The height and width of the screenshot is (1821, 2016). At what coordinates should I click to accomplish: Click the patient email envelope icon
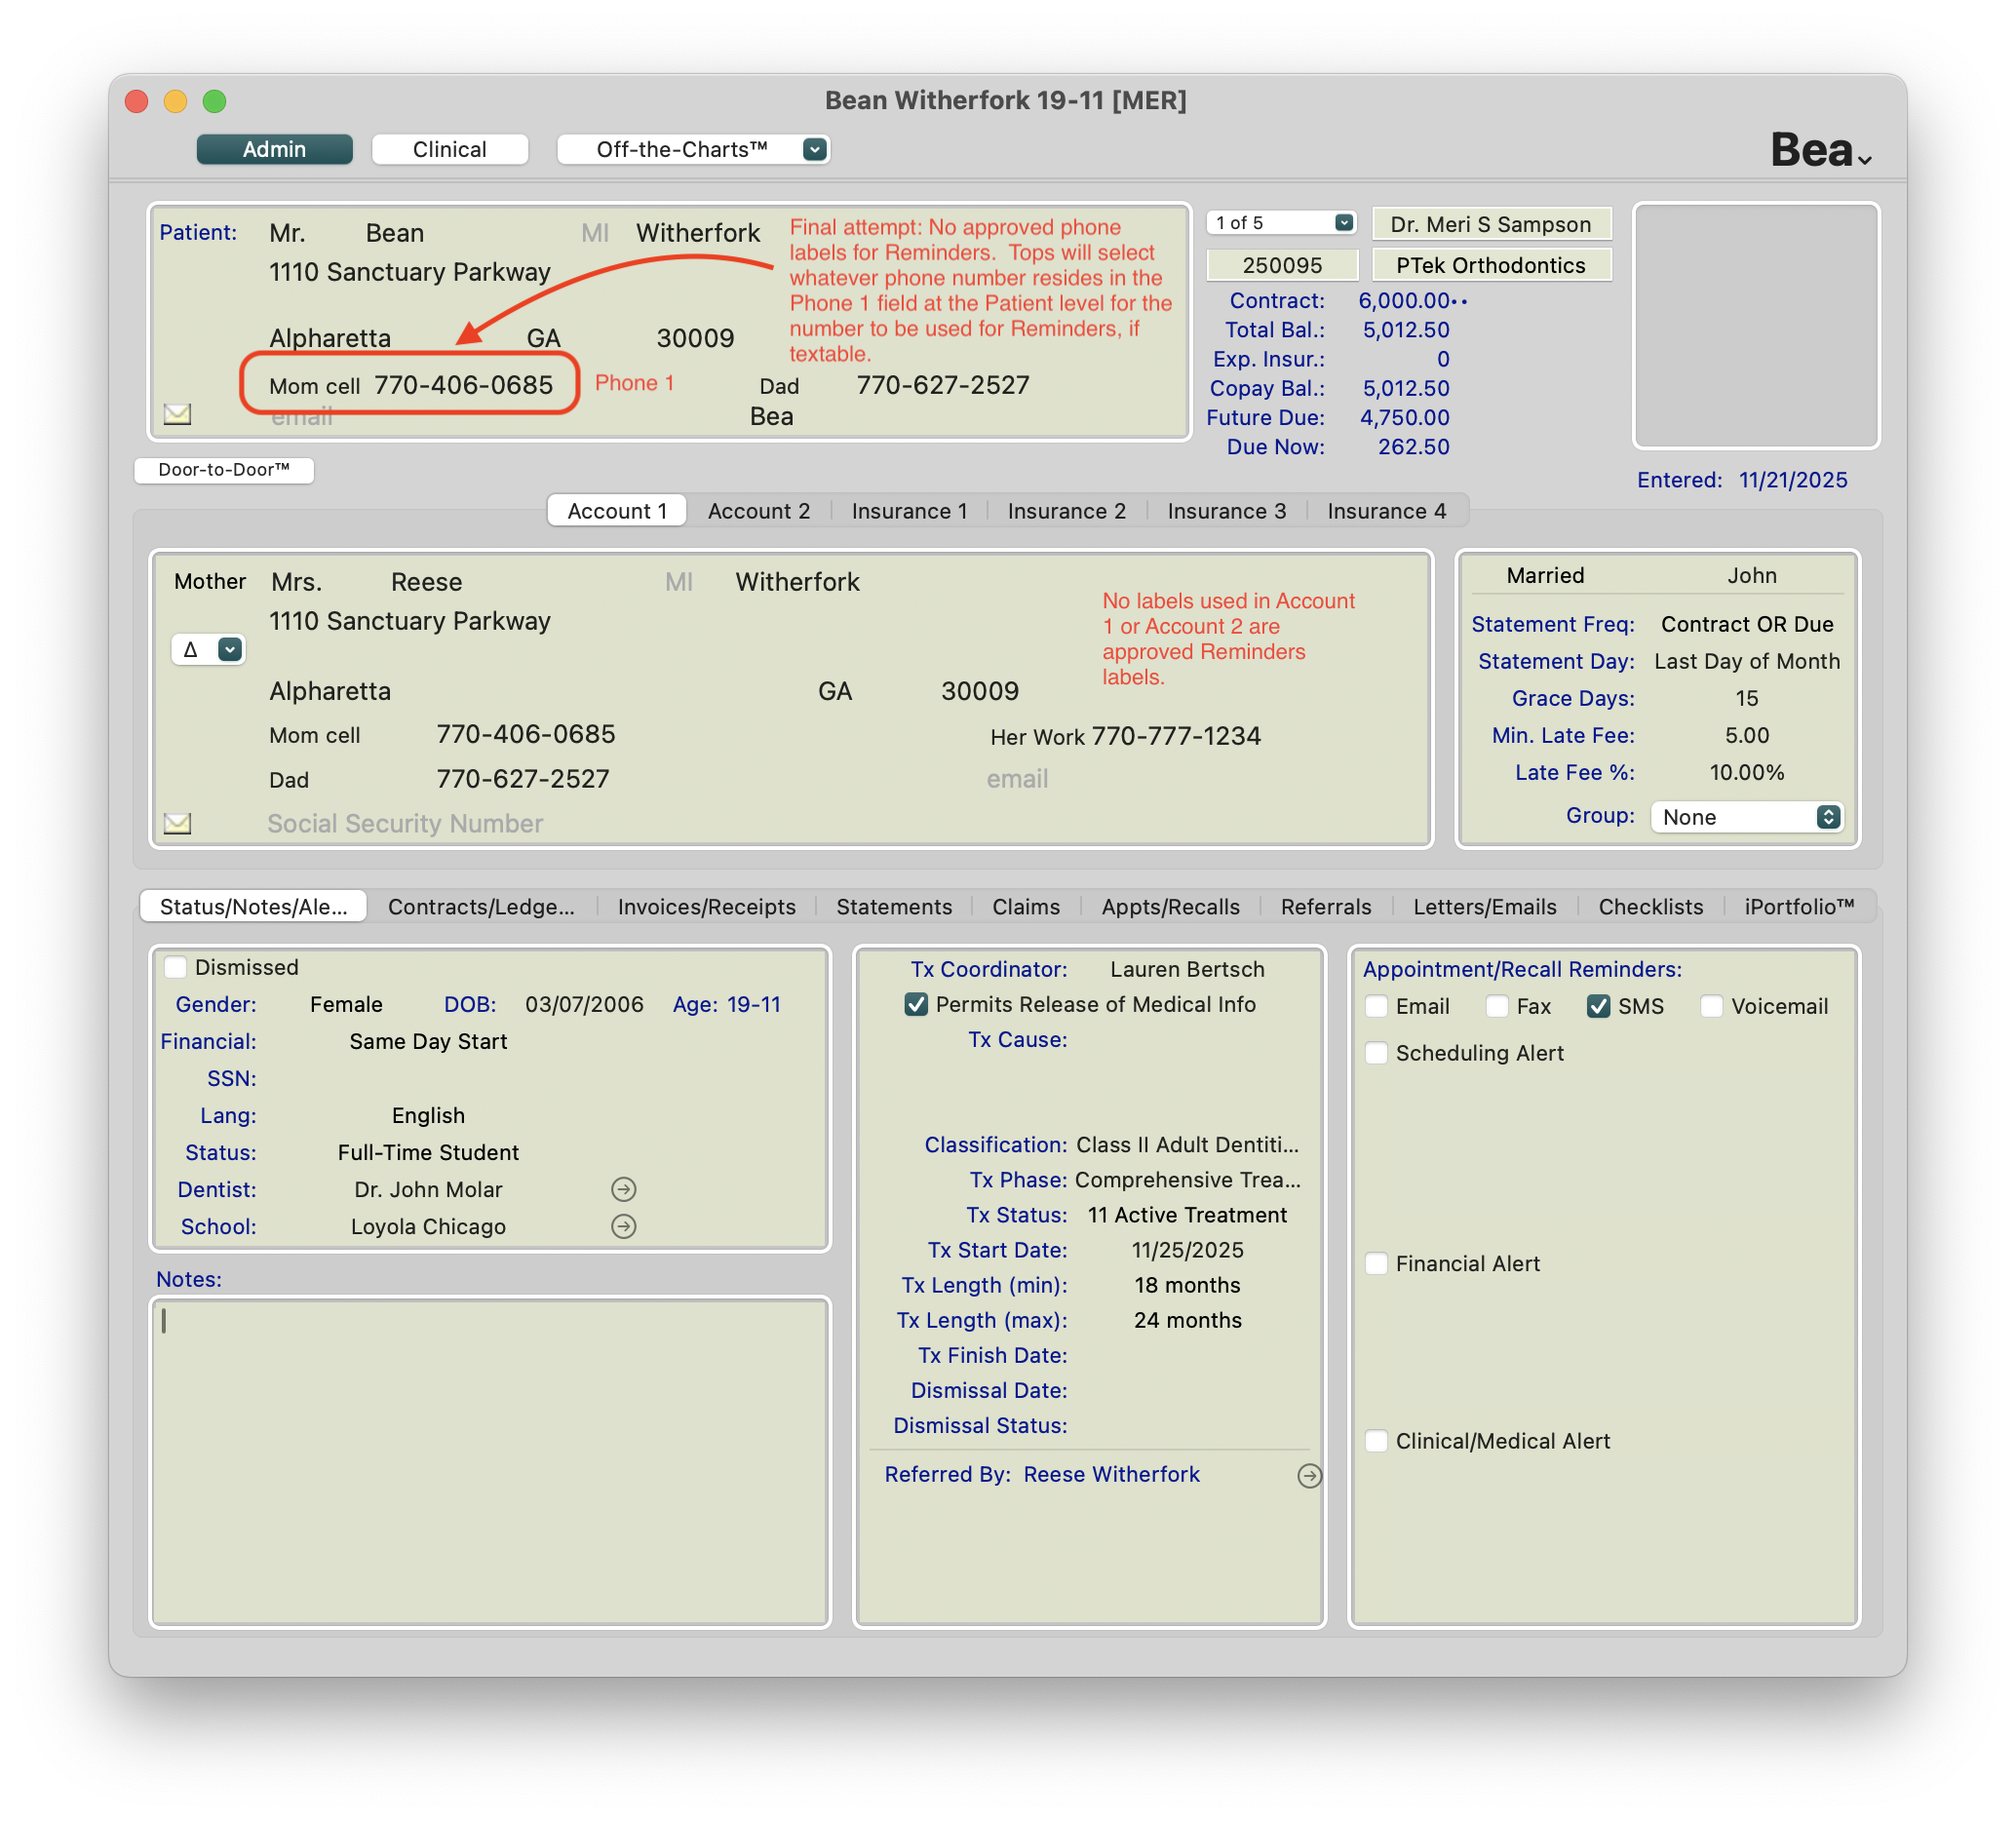(177, 414)
